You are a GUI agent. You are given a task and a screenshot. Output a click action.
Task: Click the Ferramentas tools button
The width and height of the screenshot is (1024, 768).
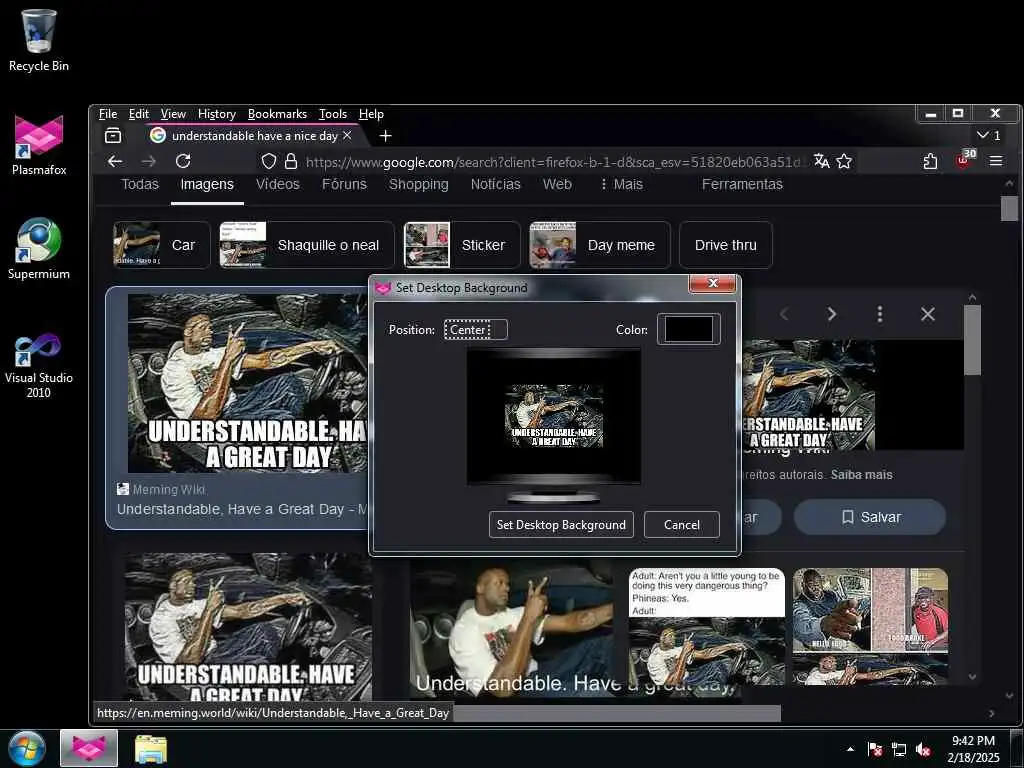click(x=742, y=184)
